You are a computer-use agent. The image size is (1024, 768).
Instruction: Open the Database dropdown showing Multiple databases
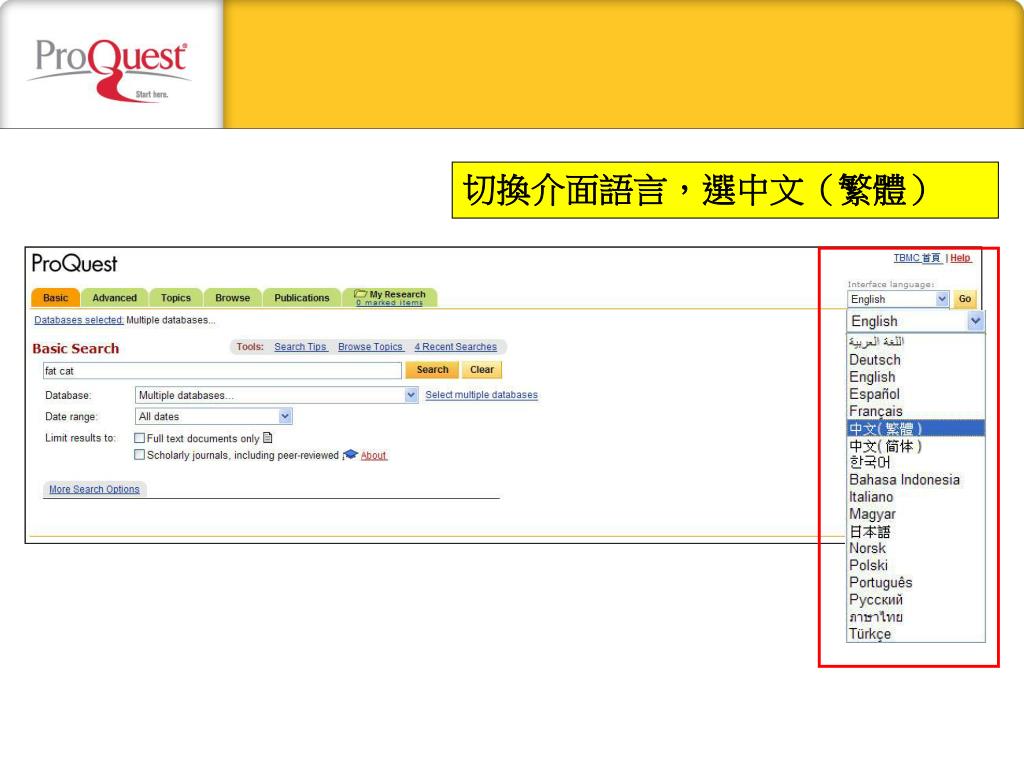[x=276, y=395]
